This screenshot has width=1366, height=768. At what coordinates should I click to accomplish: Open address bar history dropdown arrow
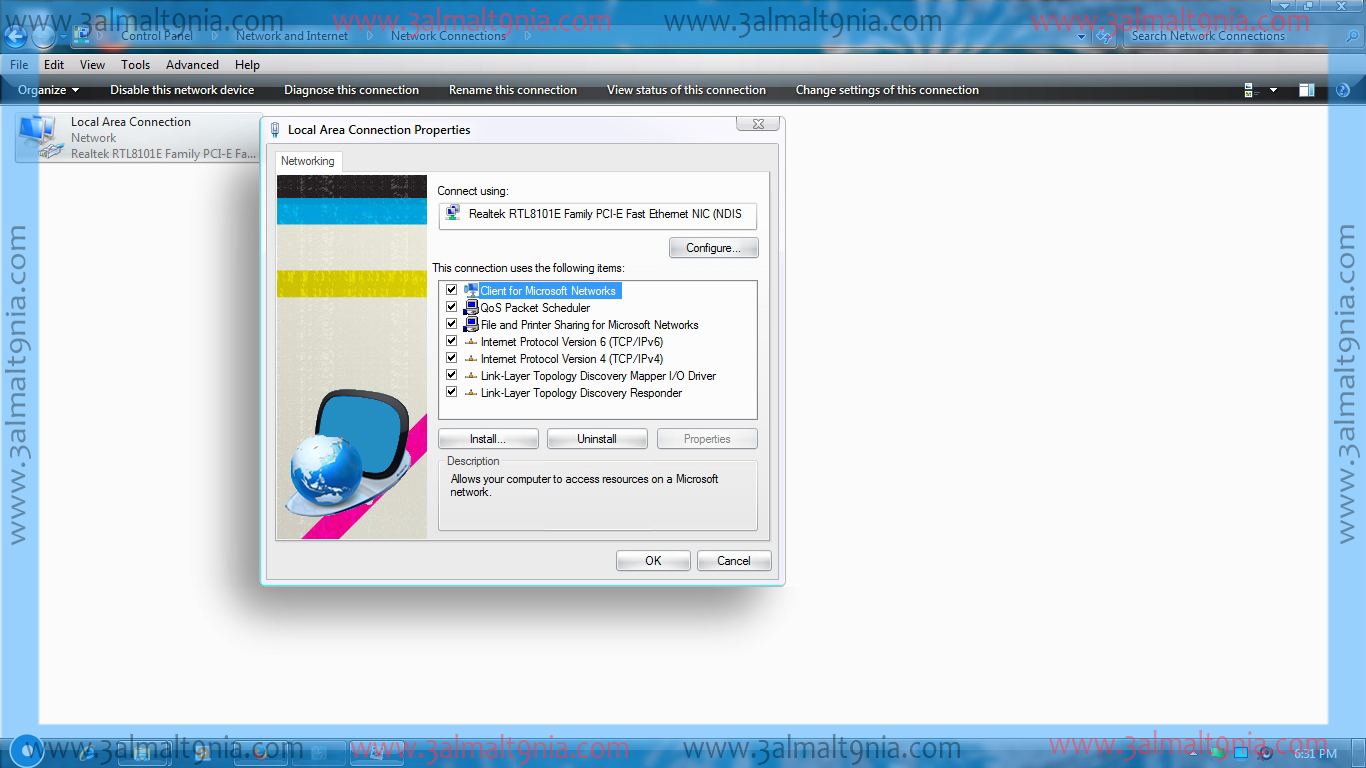[x=1081, y=36]
